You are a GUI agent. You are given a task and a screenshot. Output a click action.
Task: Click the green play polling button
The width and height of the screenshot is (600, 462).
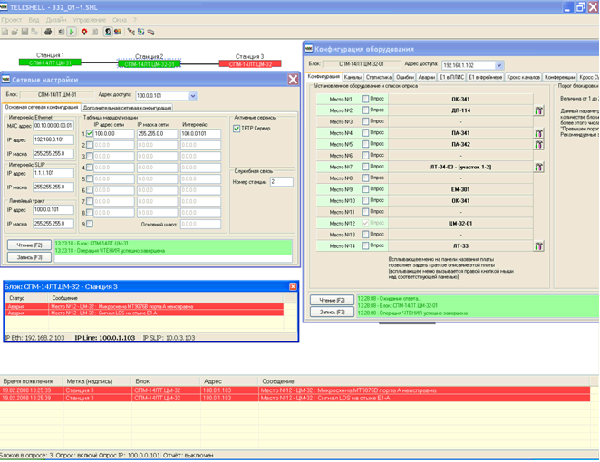(72, 32)
